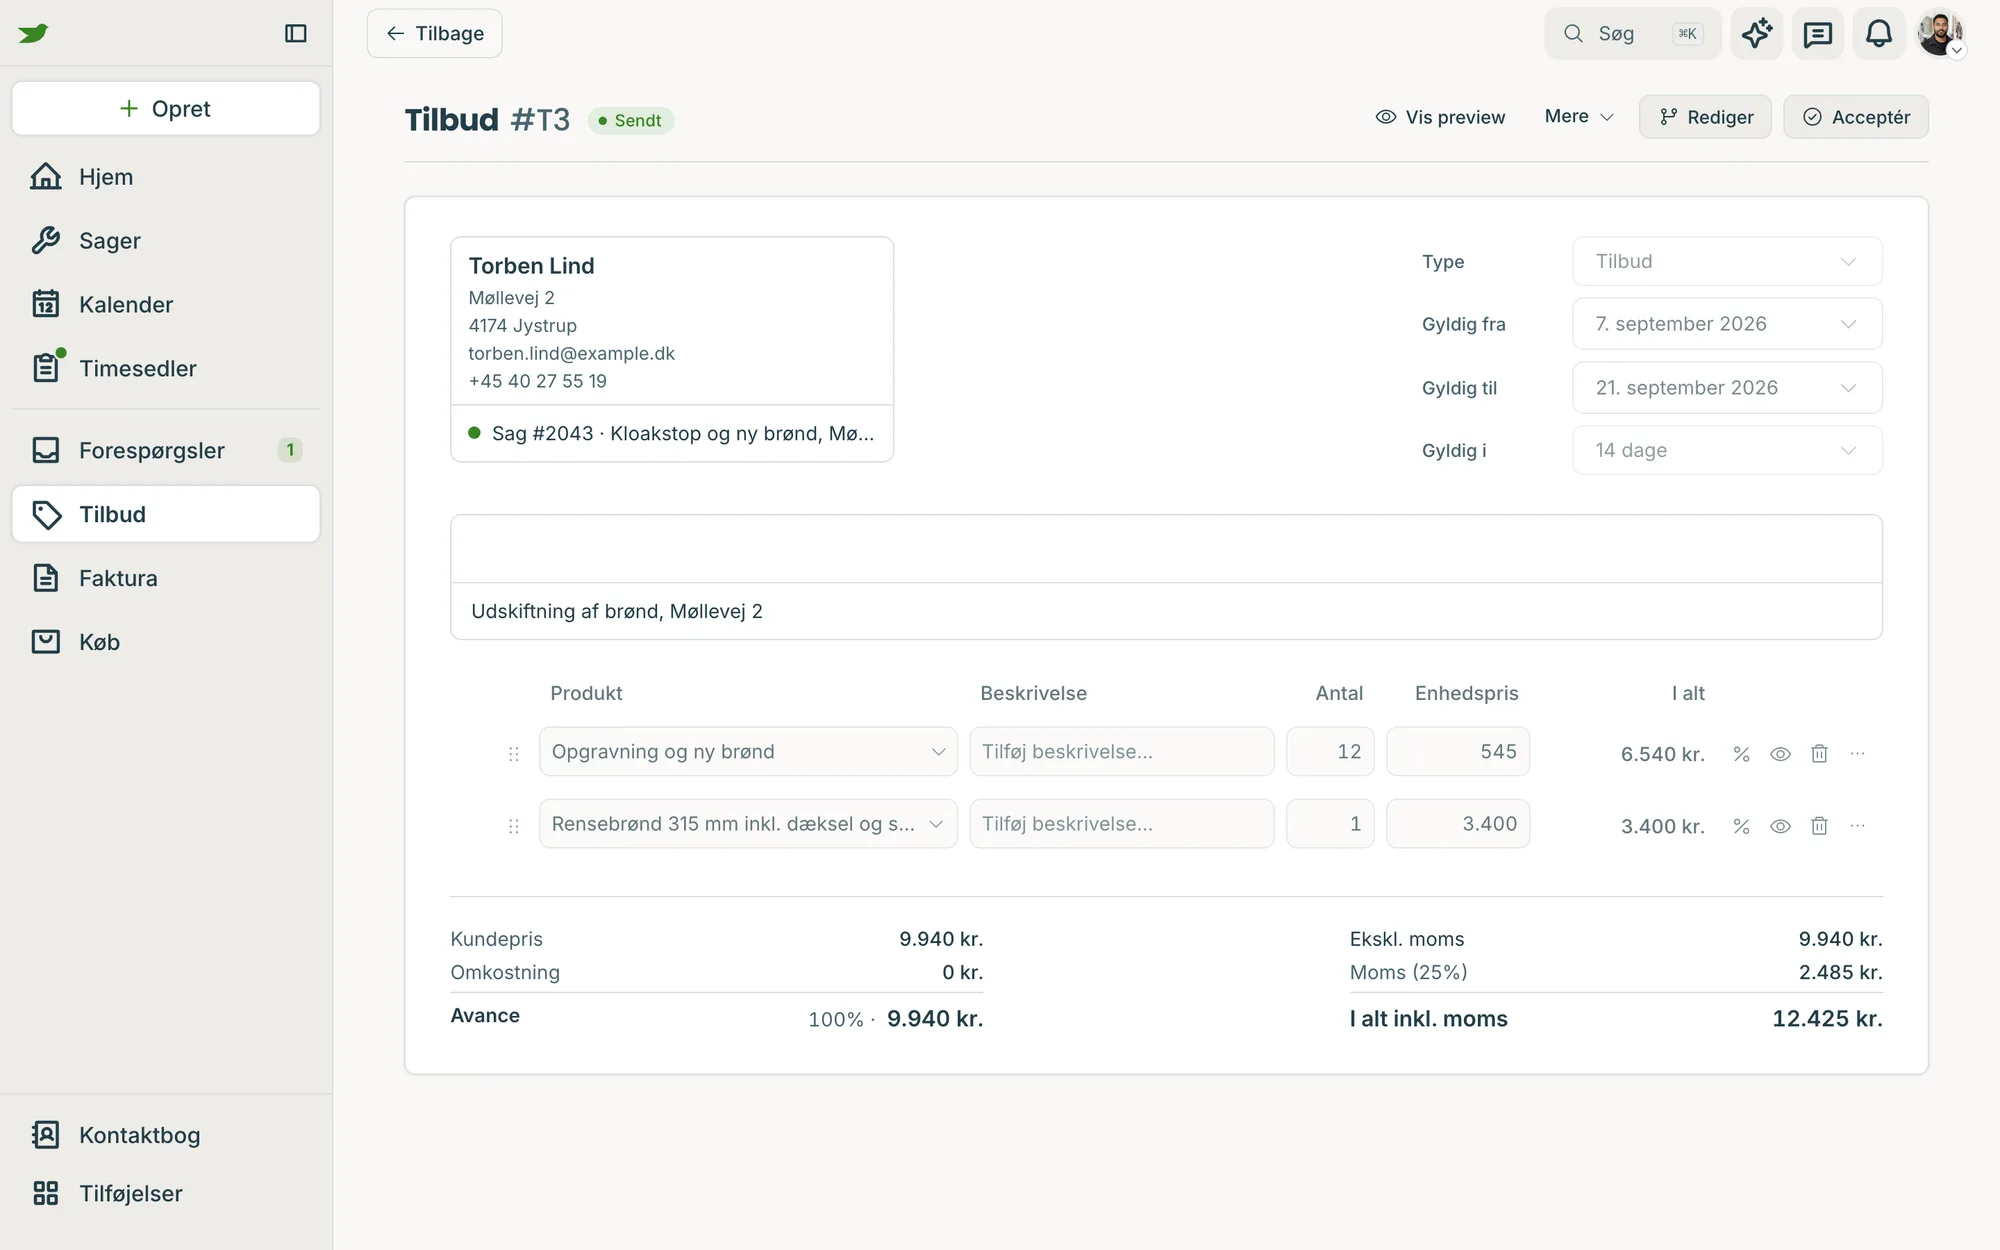
Task: Click the Søg search field
Action: tap(1632, 33)
